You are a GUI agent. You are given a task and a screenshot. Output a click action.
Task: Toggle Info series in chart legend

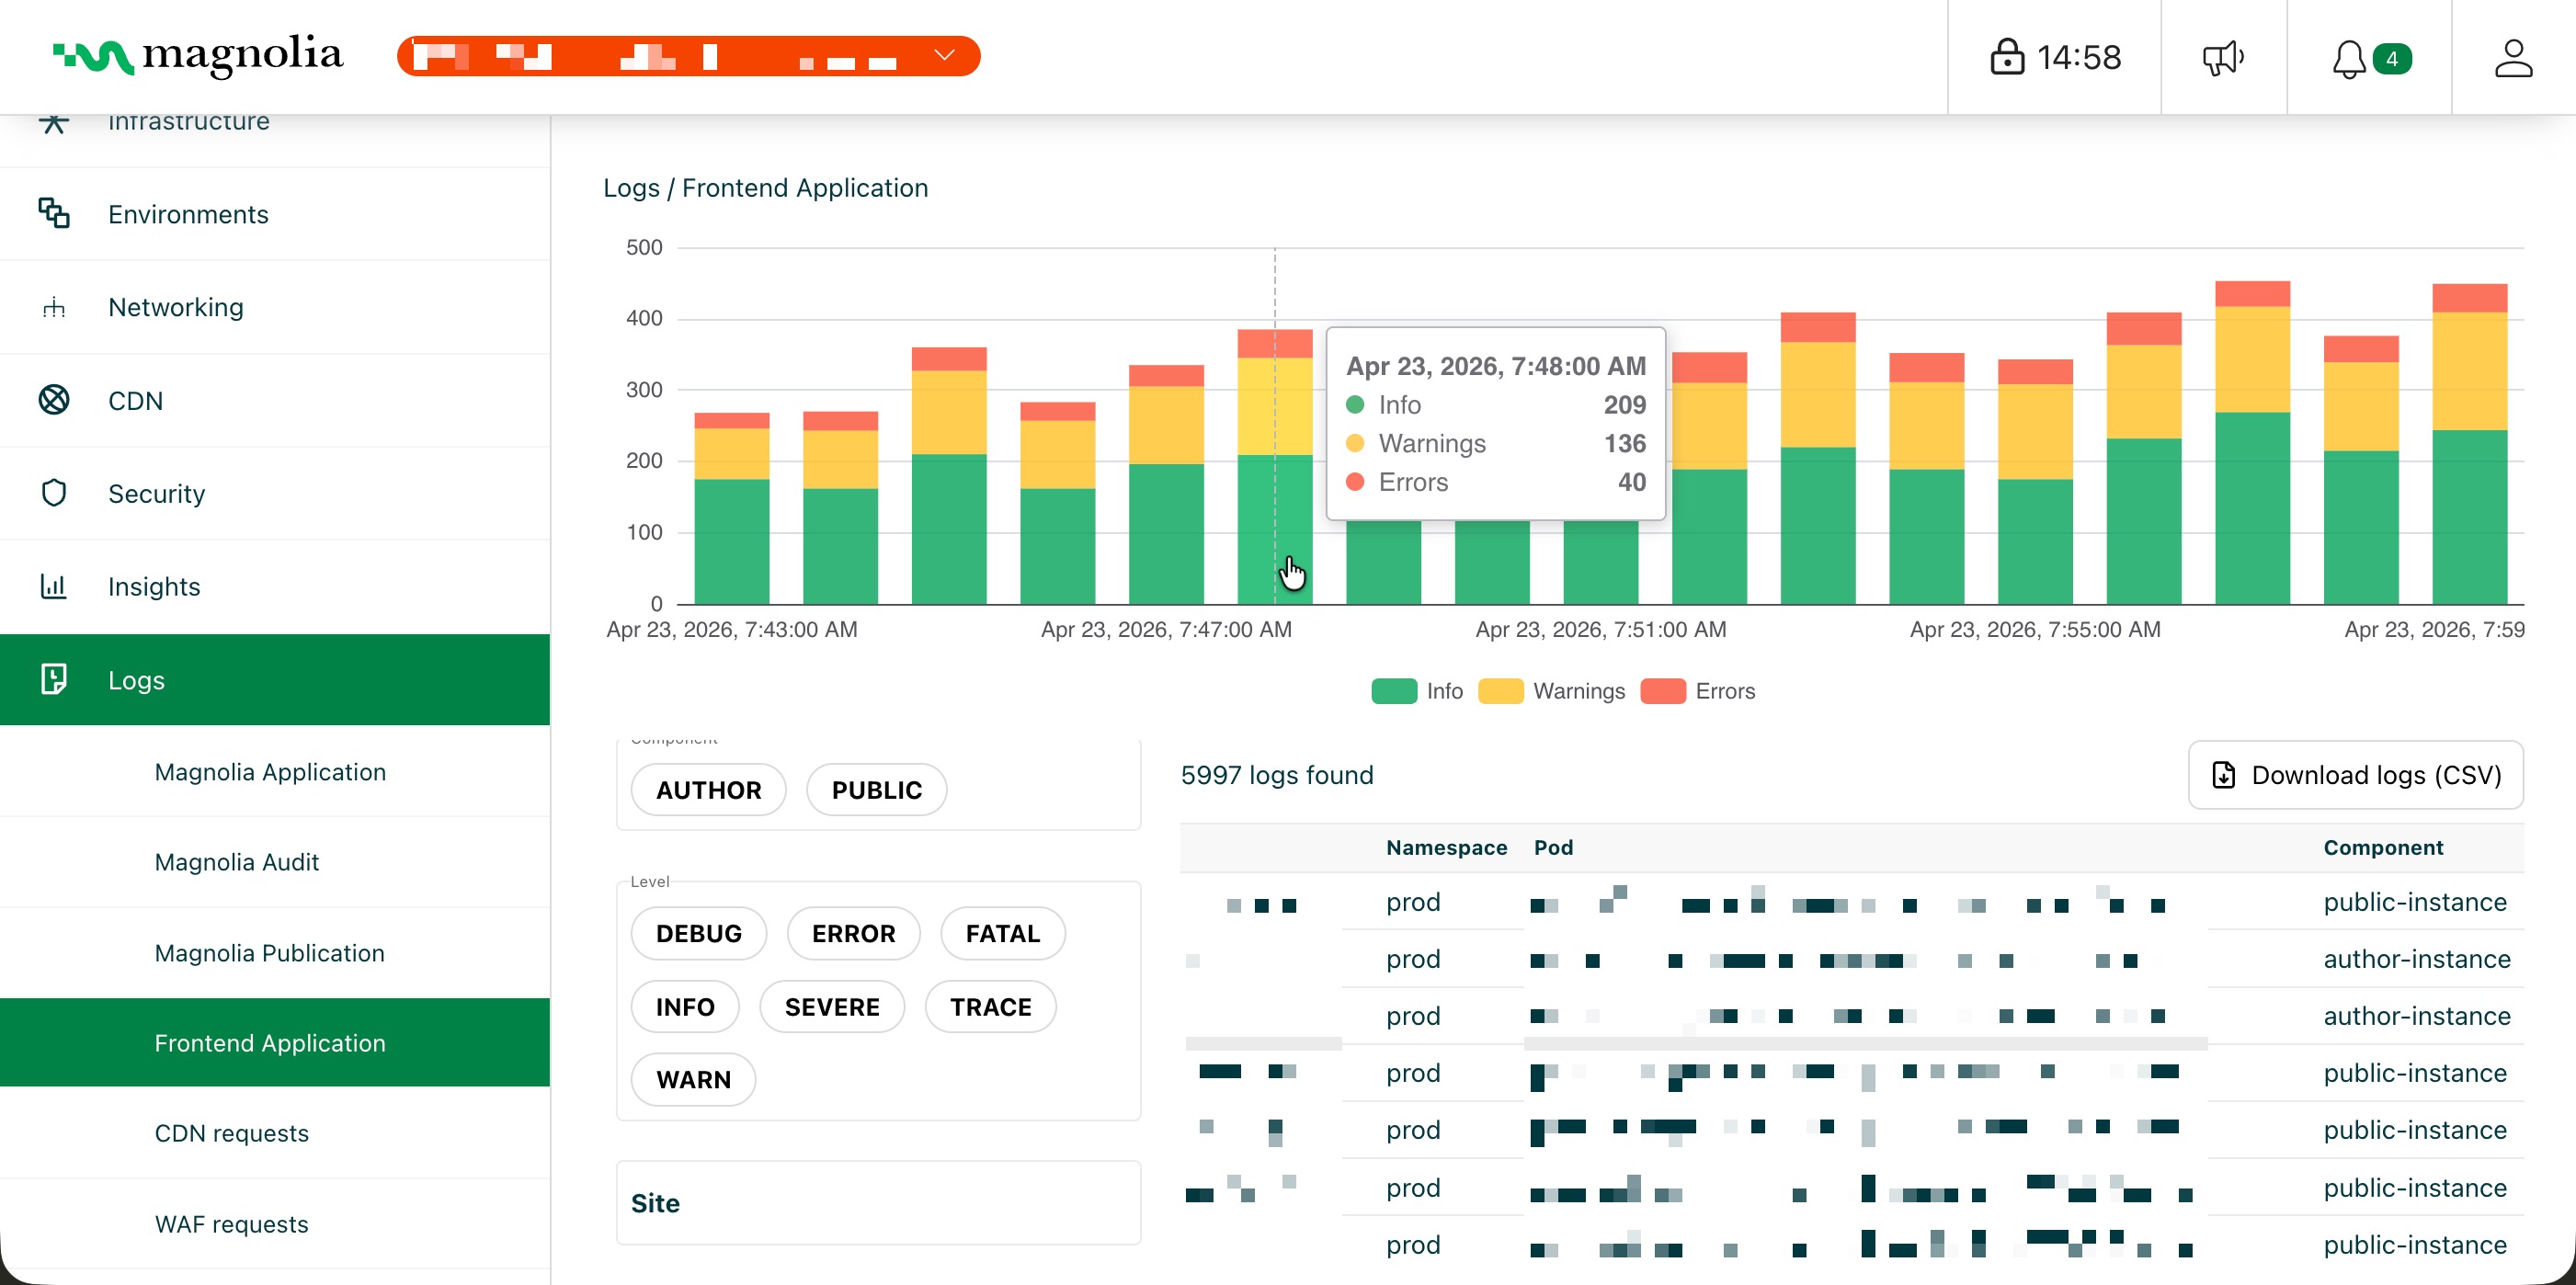point(1416,691)
